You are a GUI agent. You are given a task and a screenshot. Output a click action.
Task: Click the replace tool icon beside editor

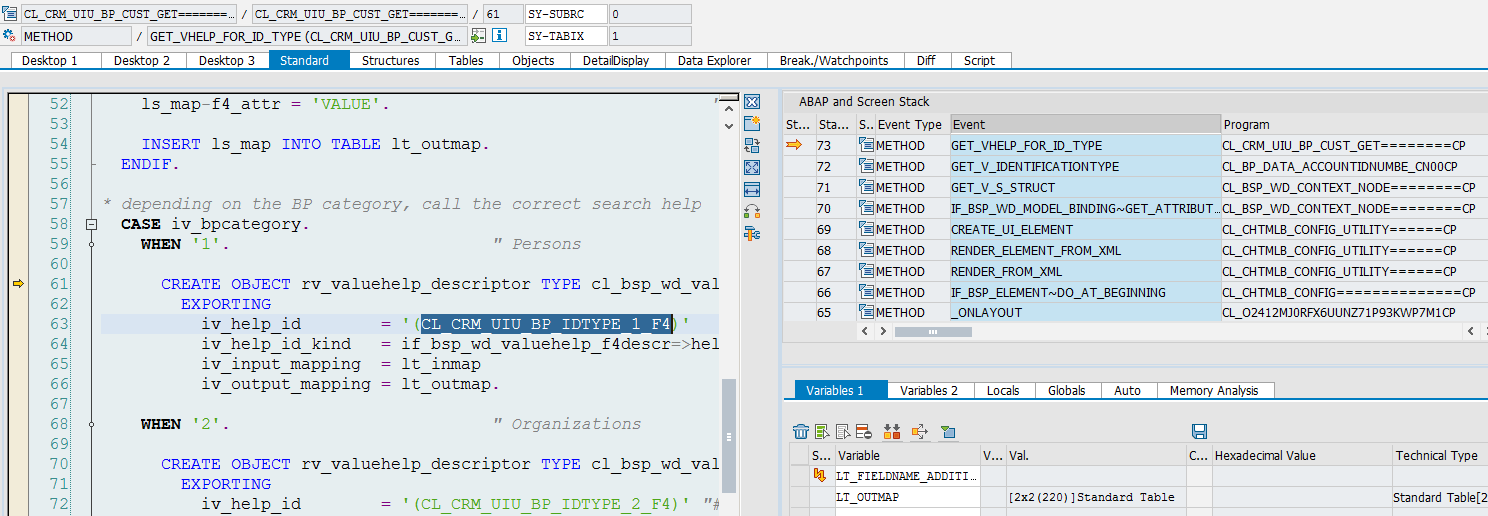(752, 146)
